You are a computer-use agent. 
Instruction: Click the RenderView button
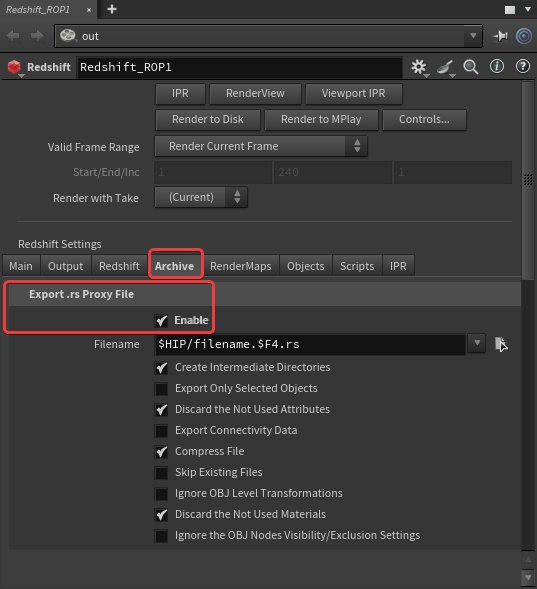click(255, 94)
